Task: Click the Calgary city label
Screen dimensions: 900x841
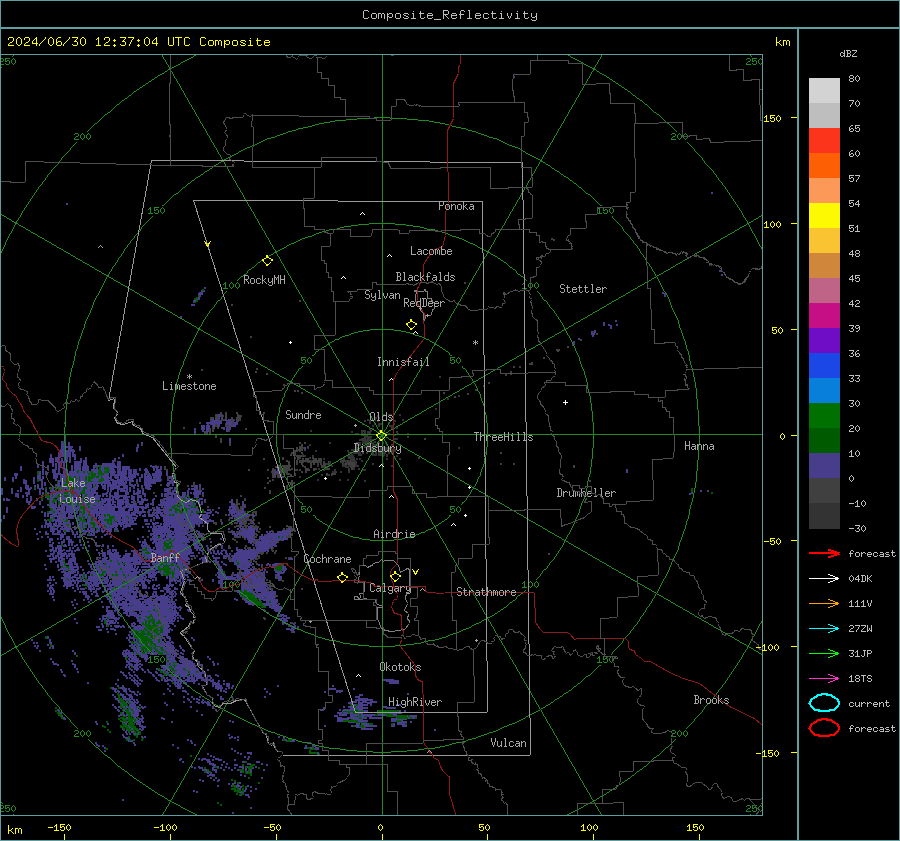Action: pyautogui.click(x=390, y=588)
